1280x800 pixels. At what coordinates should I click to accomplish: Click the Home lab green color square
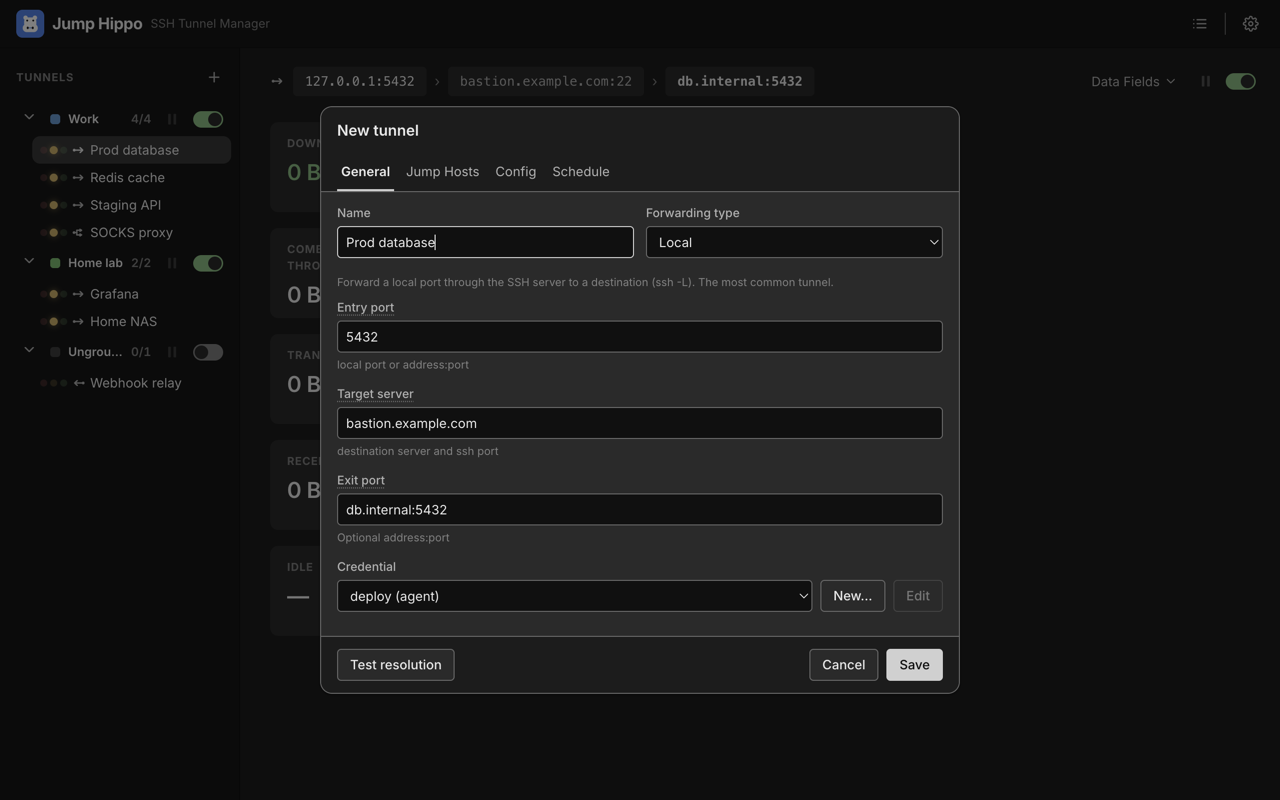(x=55, y=263)
